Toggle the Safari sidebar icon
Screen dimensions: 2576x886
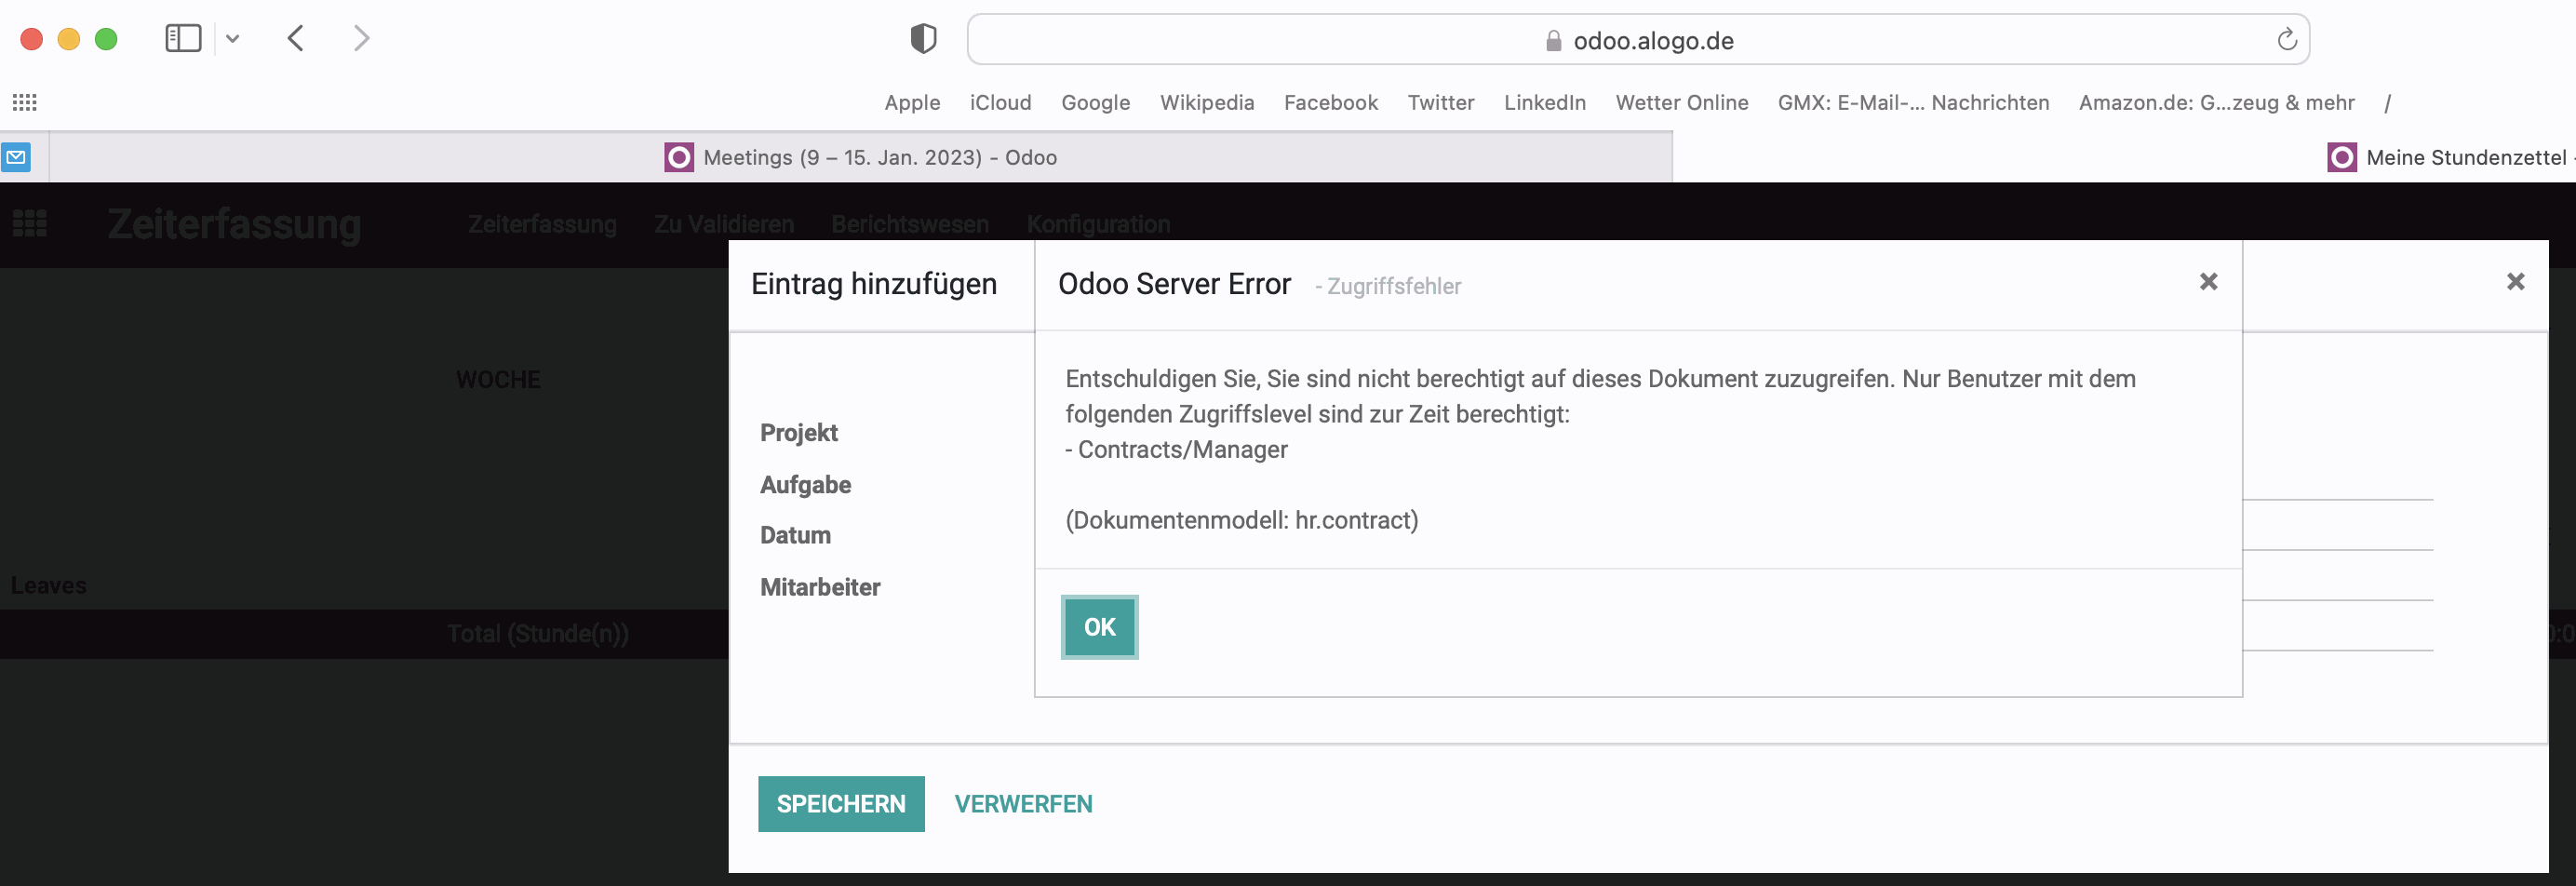[x=183, y=39]
